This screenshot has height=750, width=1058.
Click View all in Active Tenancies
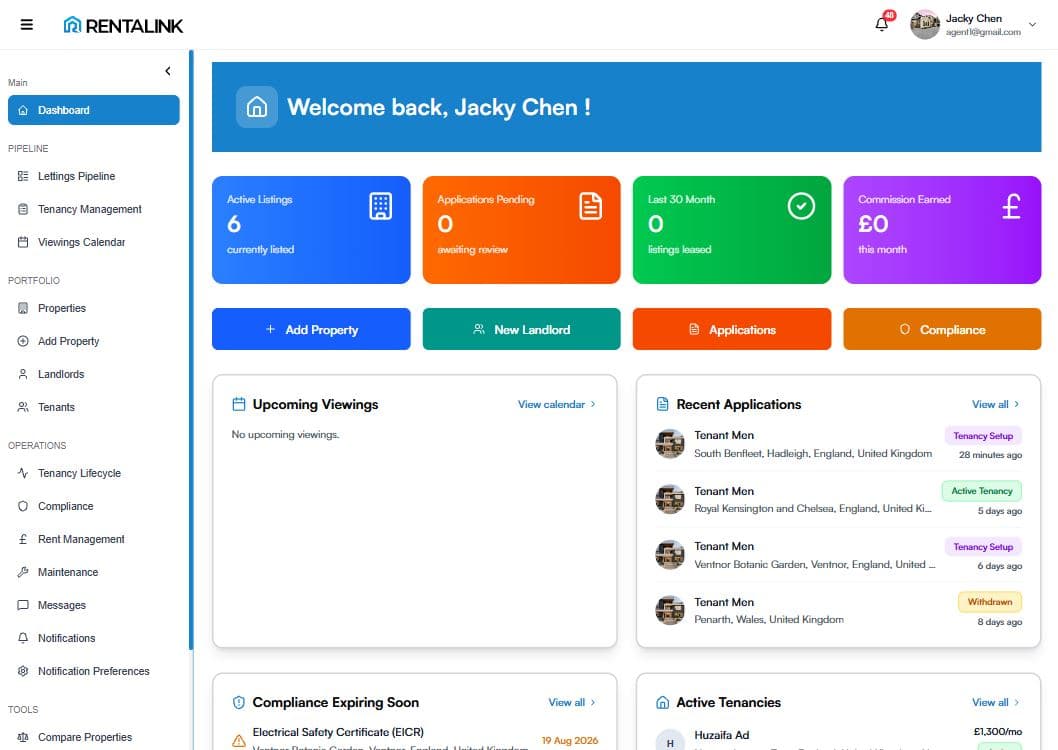coord(996,703)
